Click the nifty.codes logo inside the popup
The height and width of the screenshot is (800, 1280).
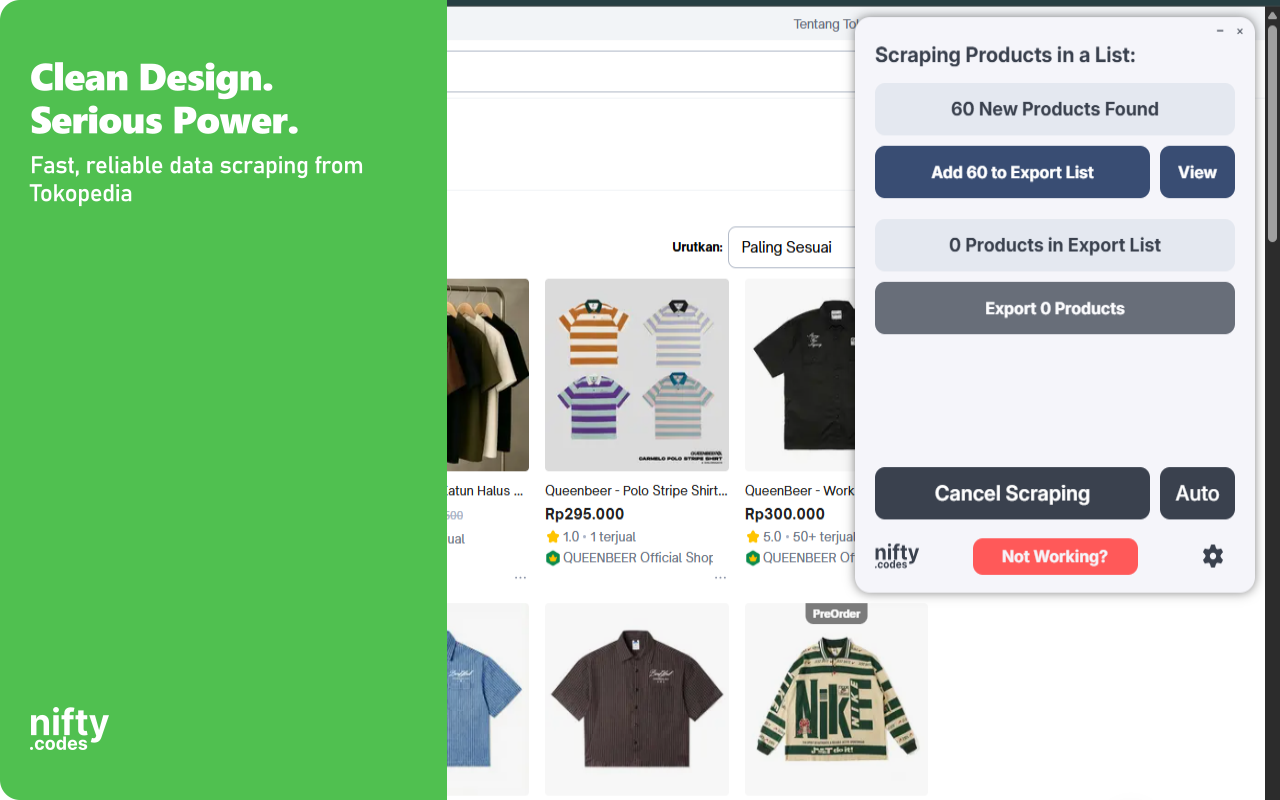click(x=896, y=556)
